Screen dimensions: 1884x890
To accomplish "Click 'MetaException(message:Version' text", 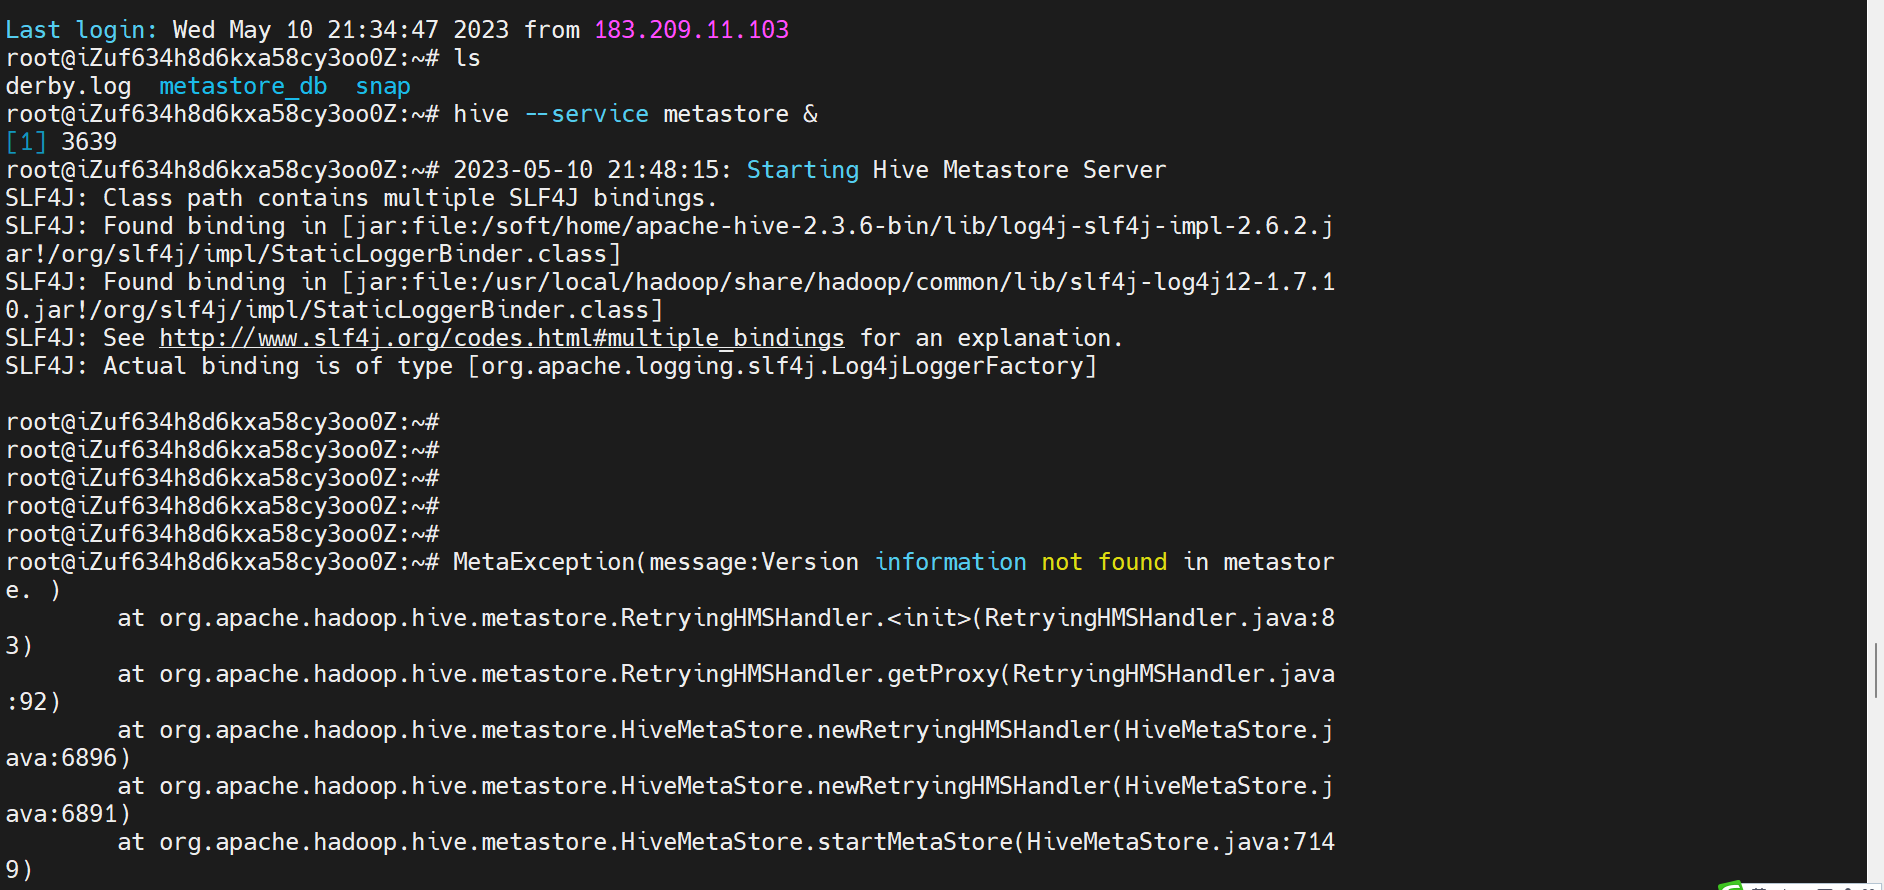I will tap(656, 562).
